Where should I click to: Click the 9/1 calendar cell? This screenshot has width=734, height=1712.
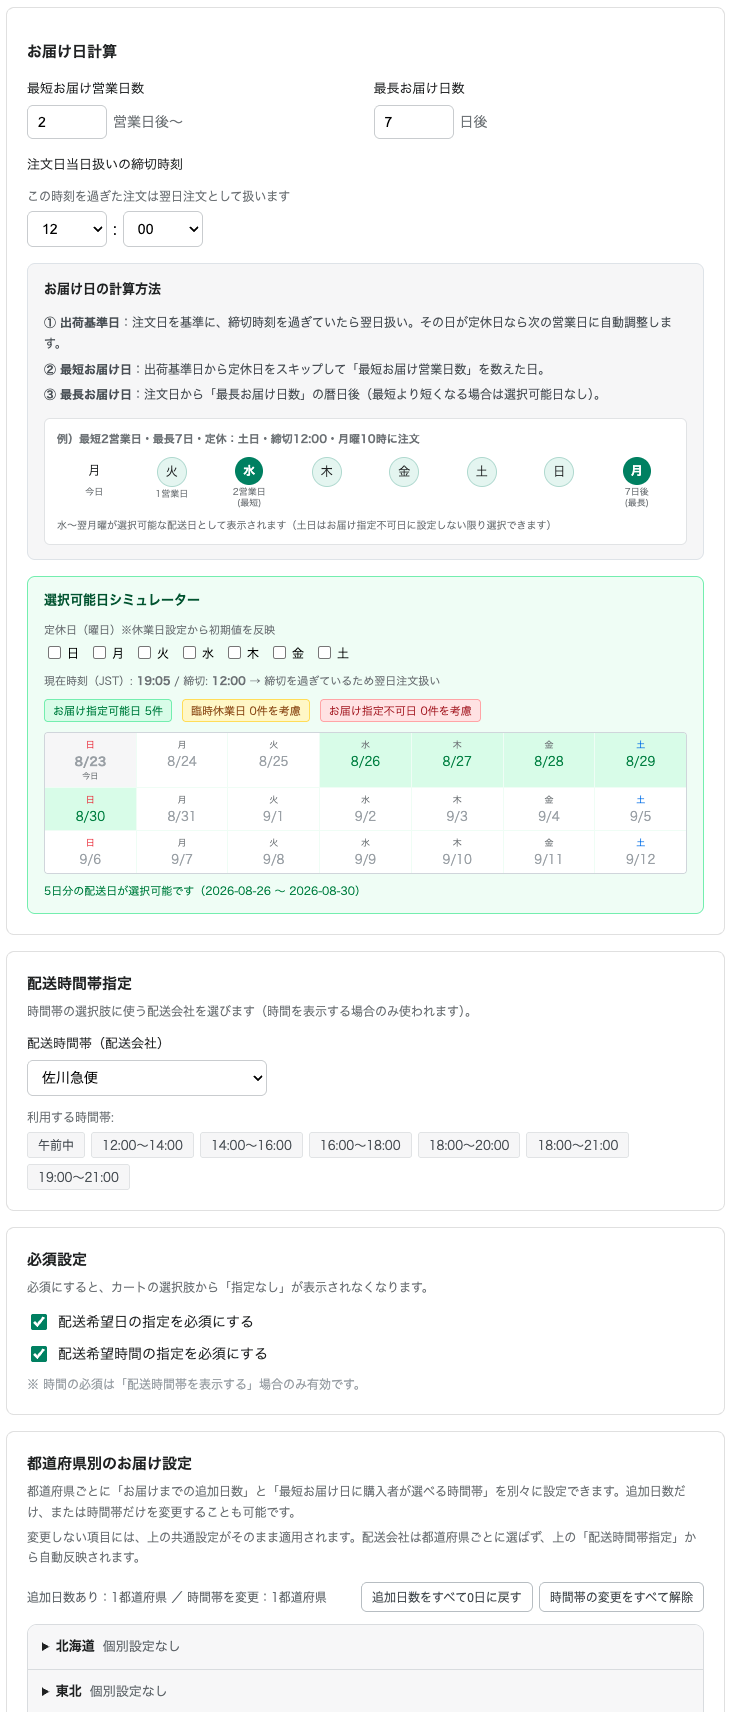tap(273, 809)
